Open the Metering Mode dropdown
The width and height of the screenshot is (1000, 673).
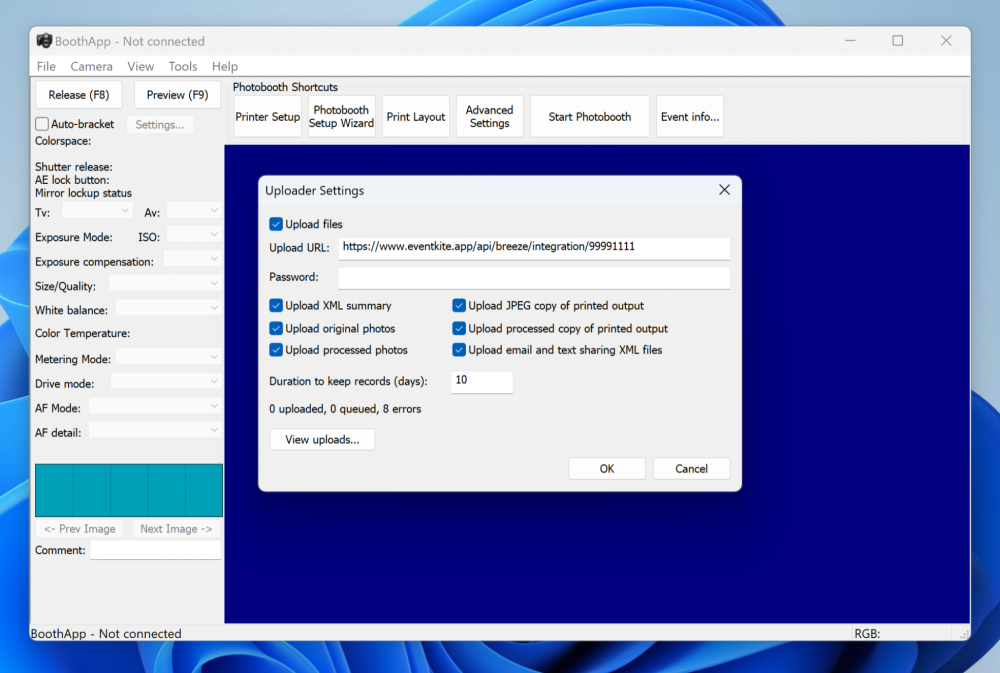point(168,357)
